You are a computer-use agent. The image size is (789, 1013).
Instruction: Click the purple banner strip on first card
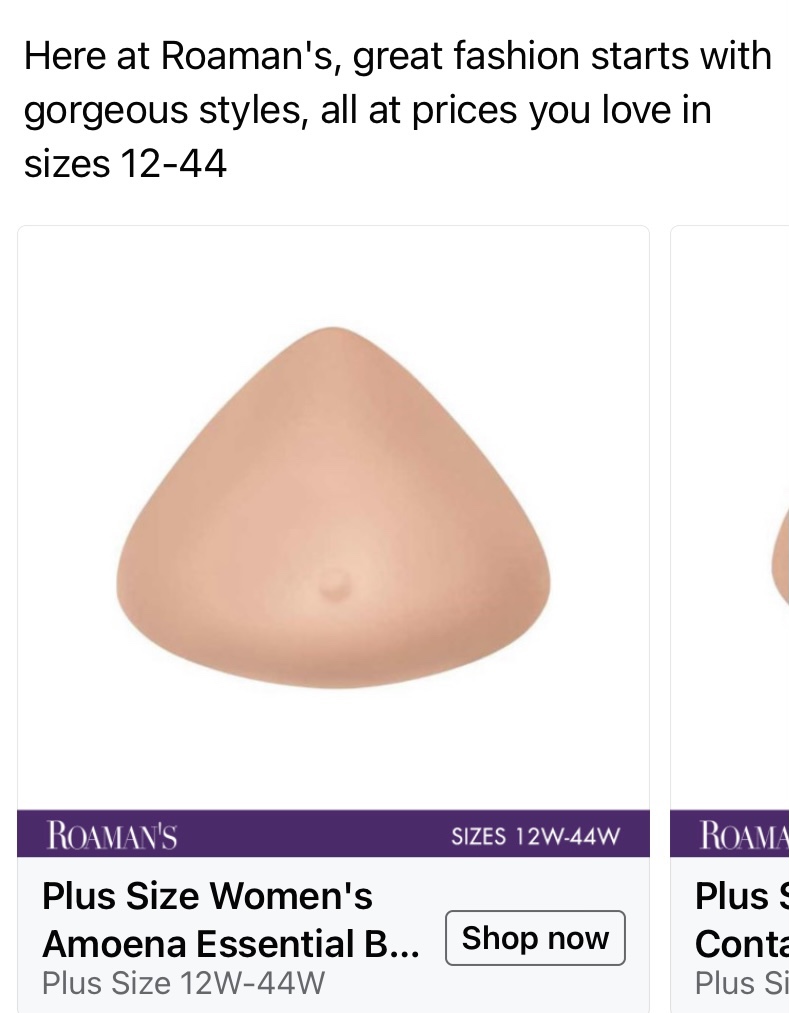pos(333,833)
